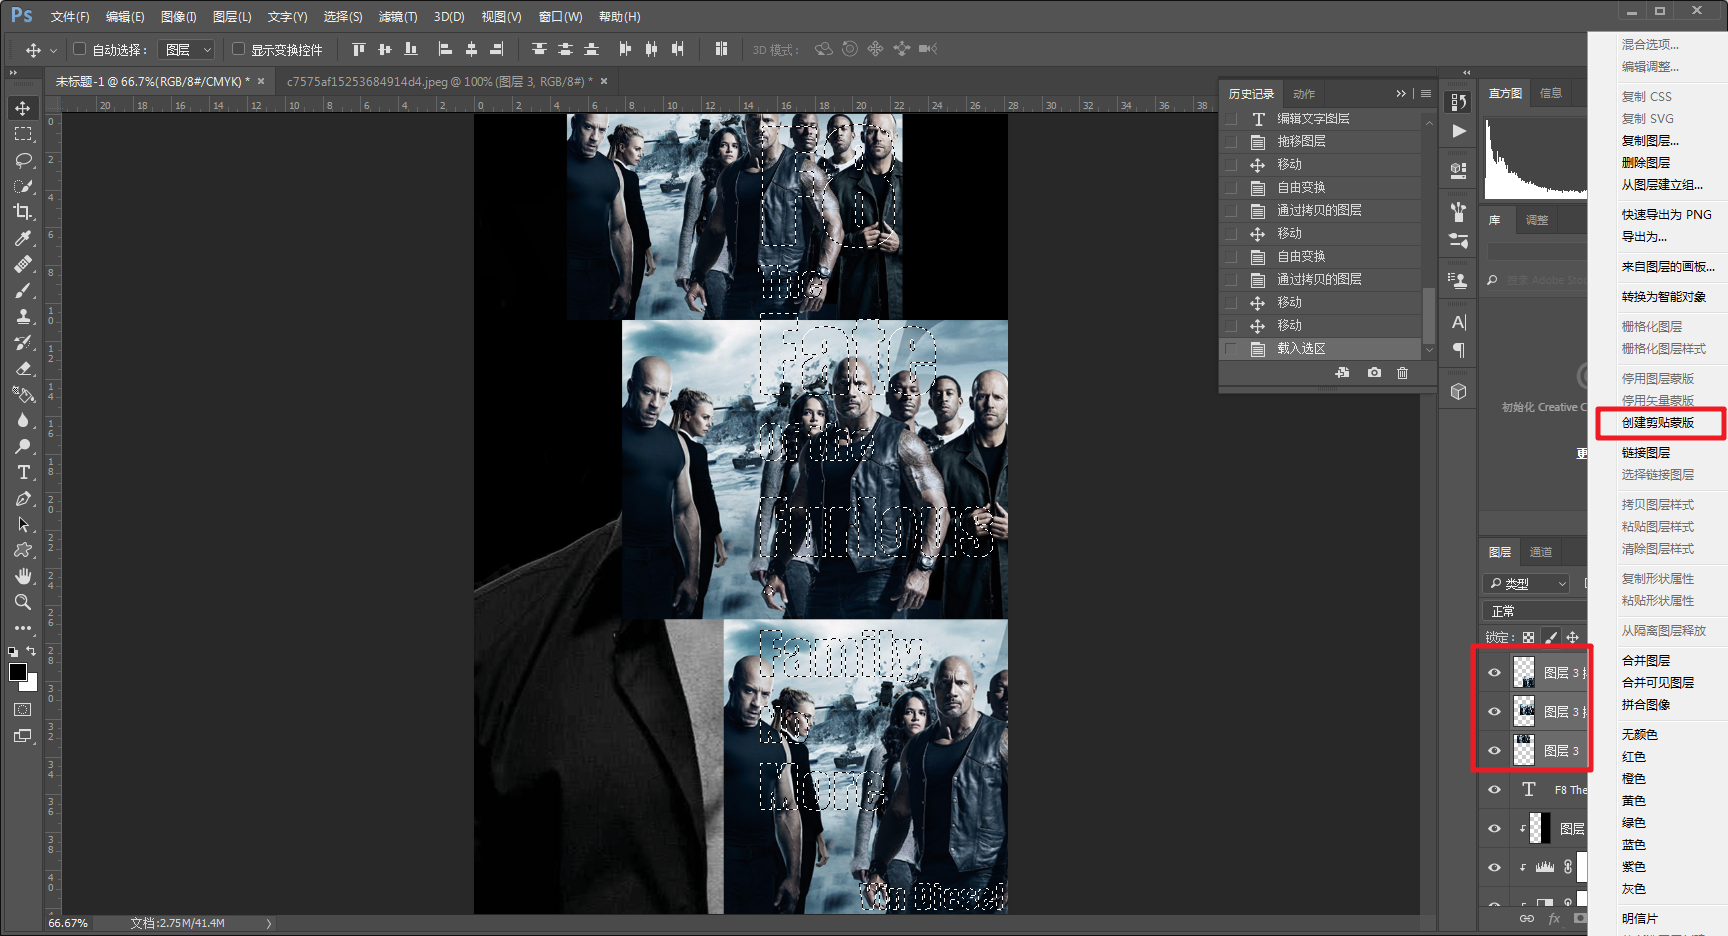The image size is (1728, 936).
Task: Open the 文件(F) menu
Action: [x=70, y=17]
